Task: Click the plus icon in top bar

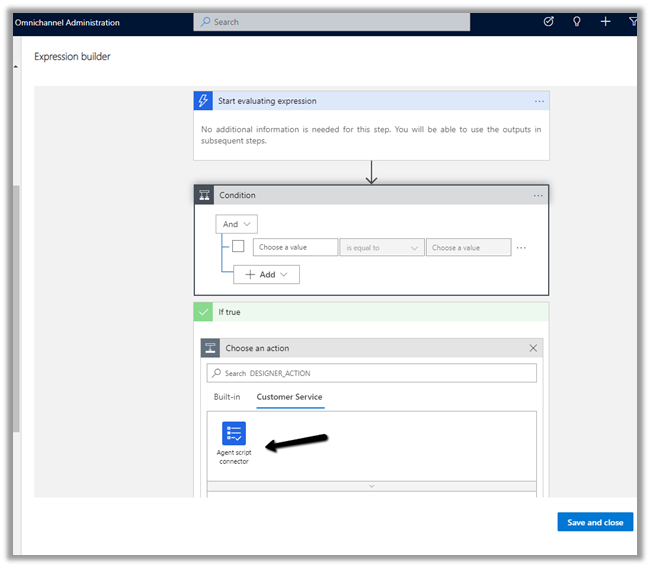Action: 606,21
